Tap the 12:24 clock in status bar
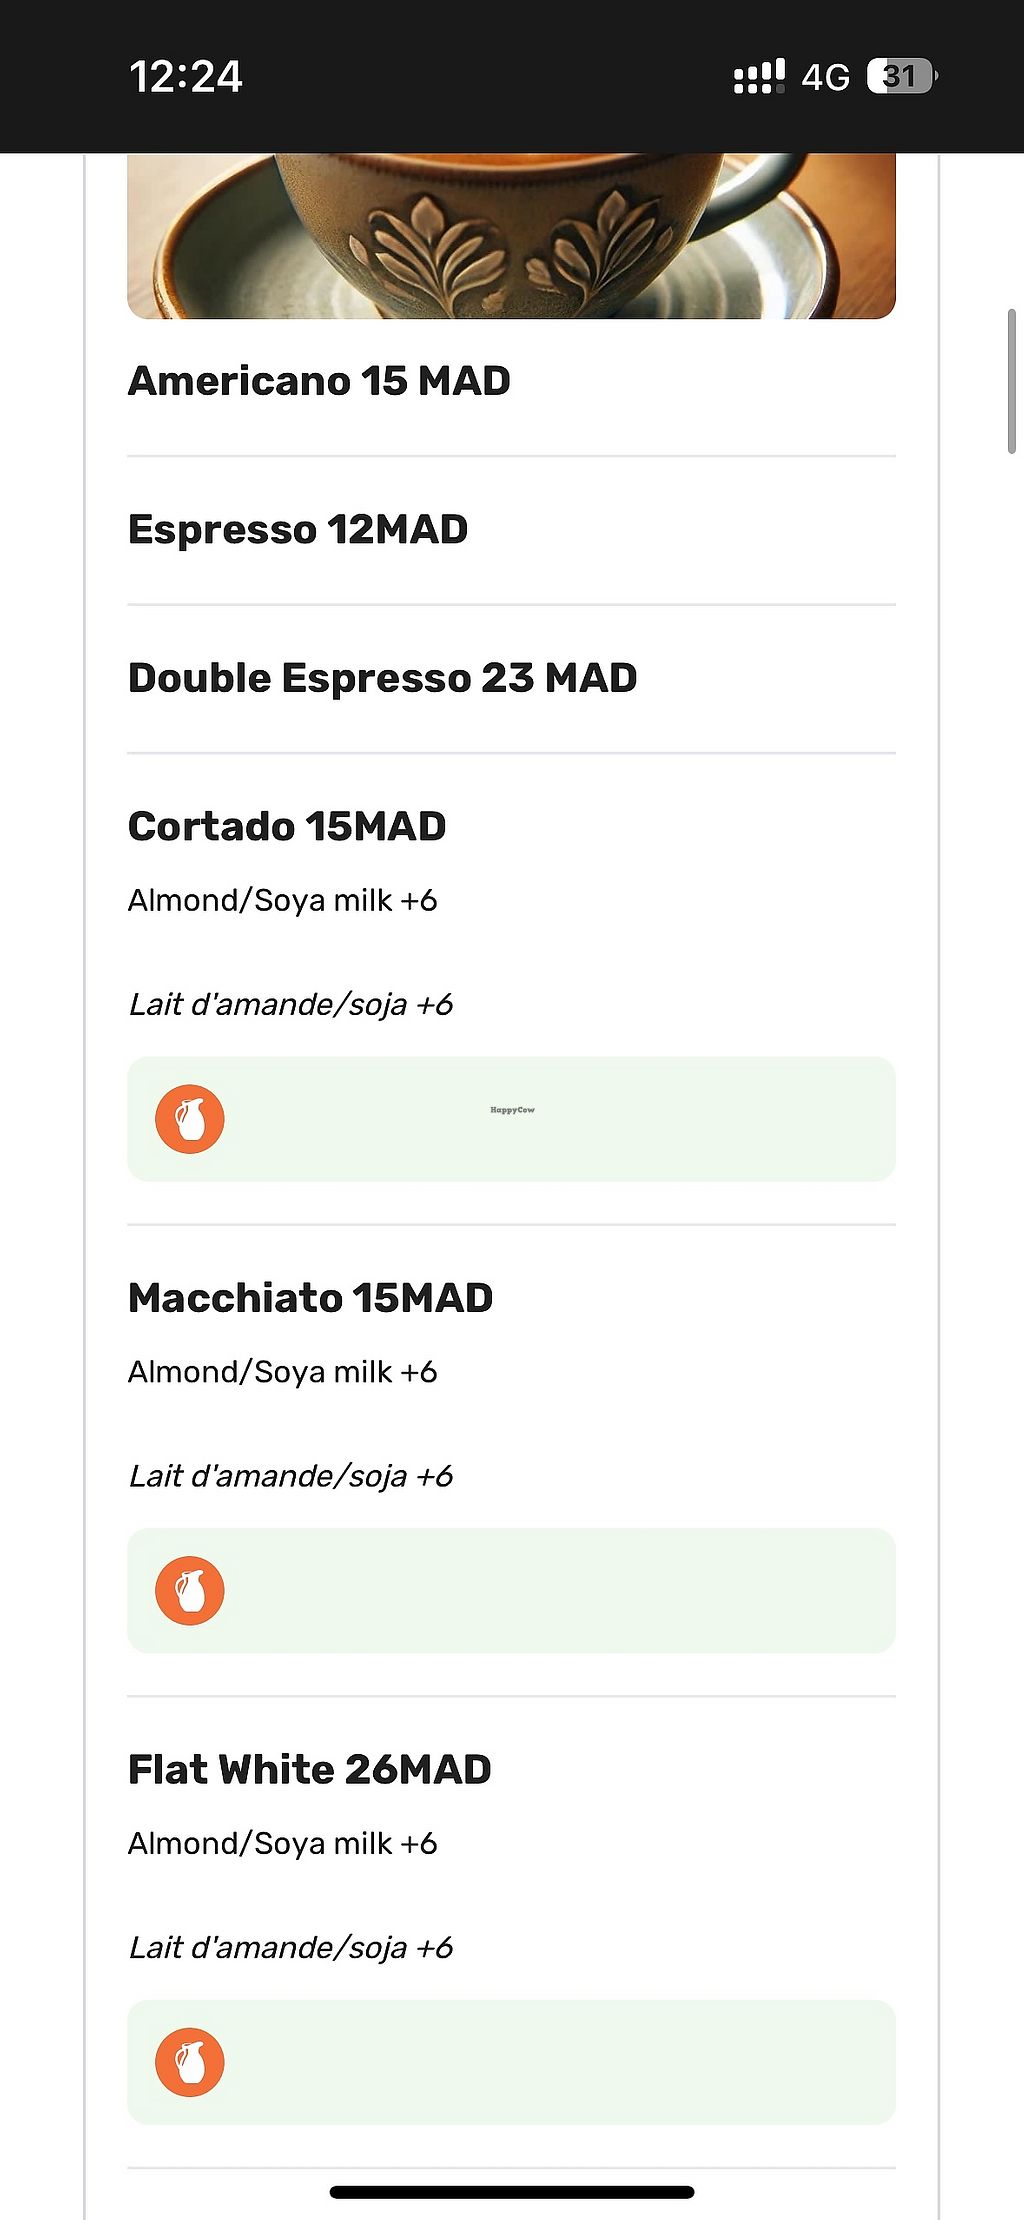 click(x=186, y=77)
